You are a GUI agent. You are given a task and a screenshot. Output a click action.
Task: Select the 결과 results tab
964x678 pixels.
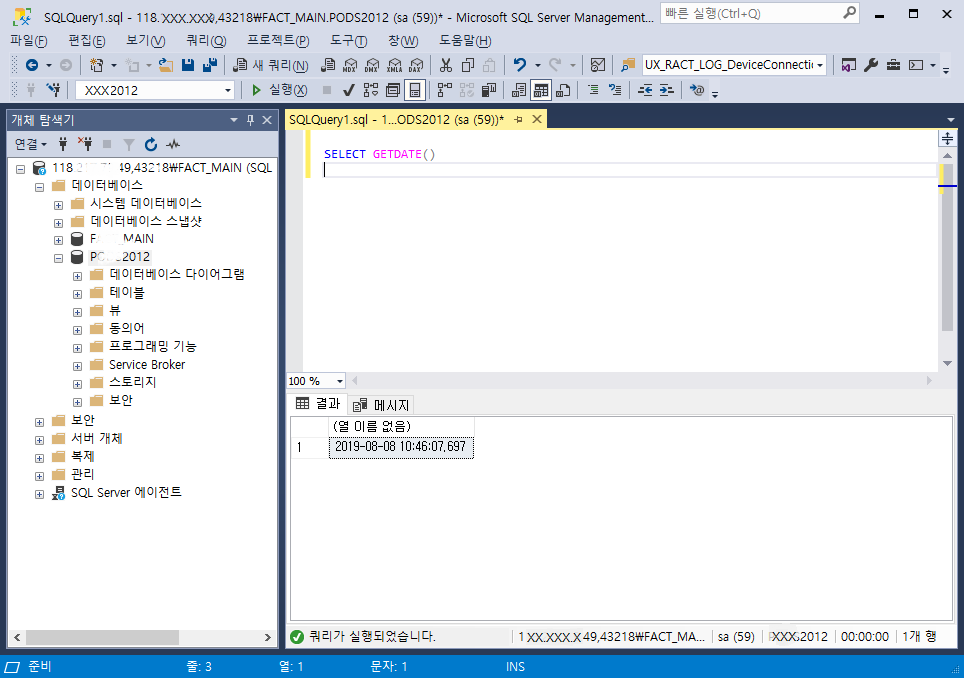(318, 404)
